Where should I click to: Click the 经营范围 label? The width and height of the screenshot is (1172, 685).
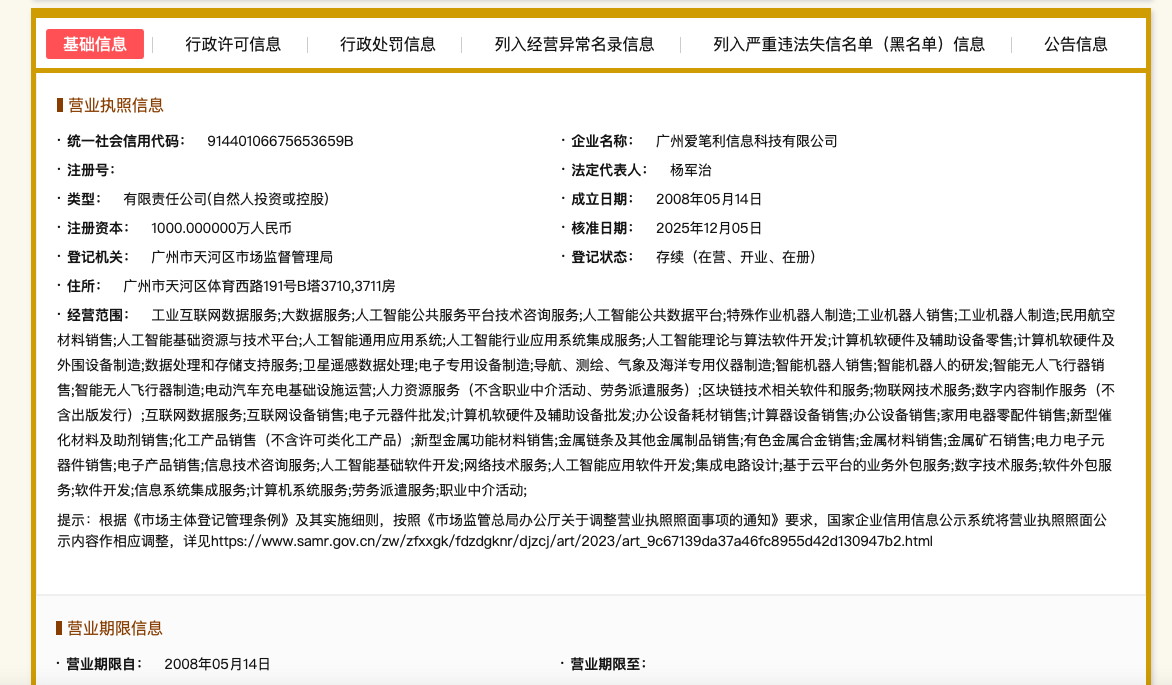[x=98, y=316]
